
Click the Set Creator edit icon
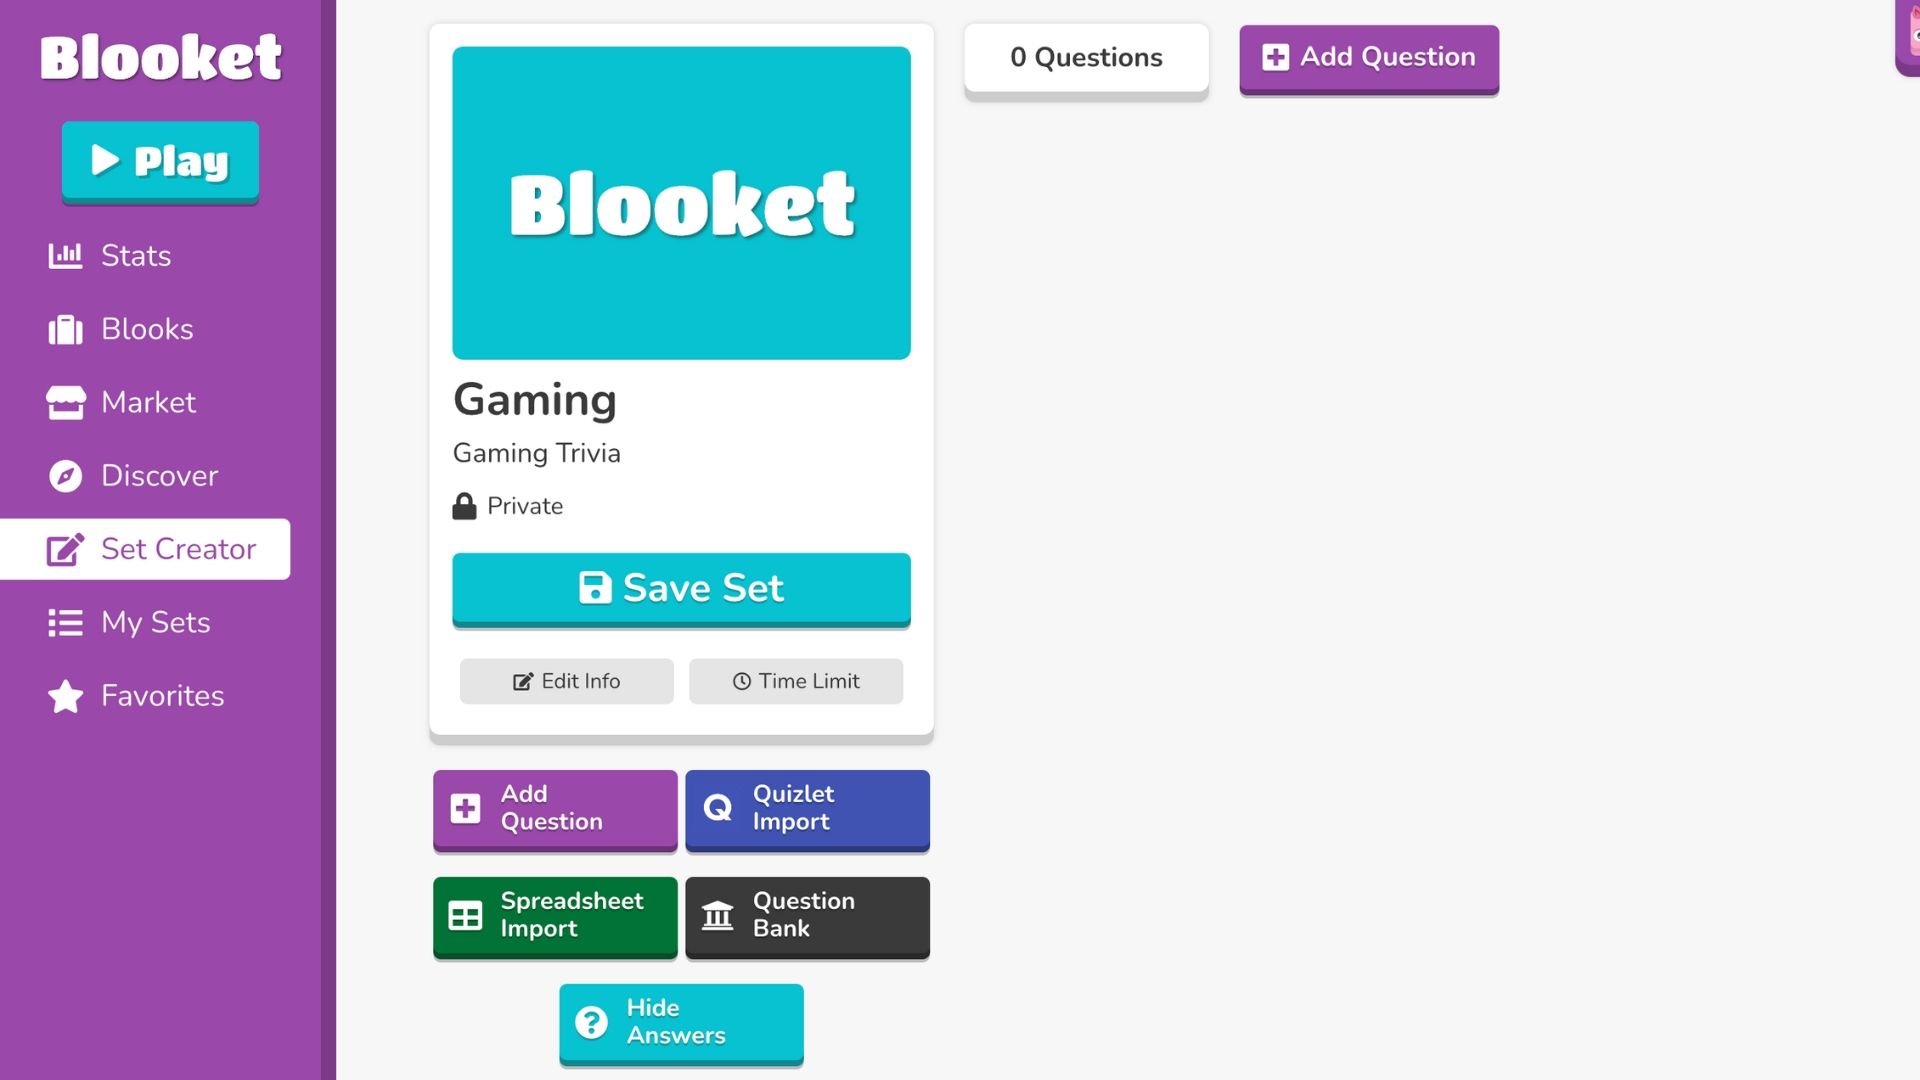click(x=65, y=549)
